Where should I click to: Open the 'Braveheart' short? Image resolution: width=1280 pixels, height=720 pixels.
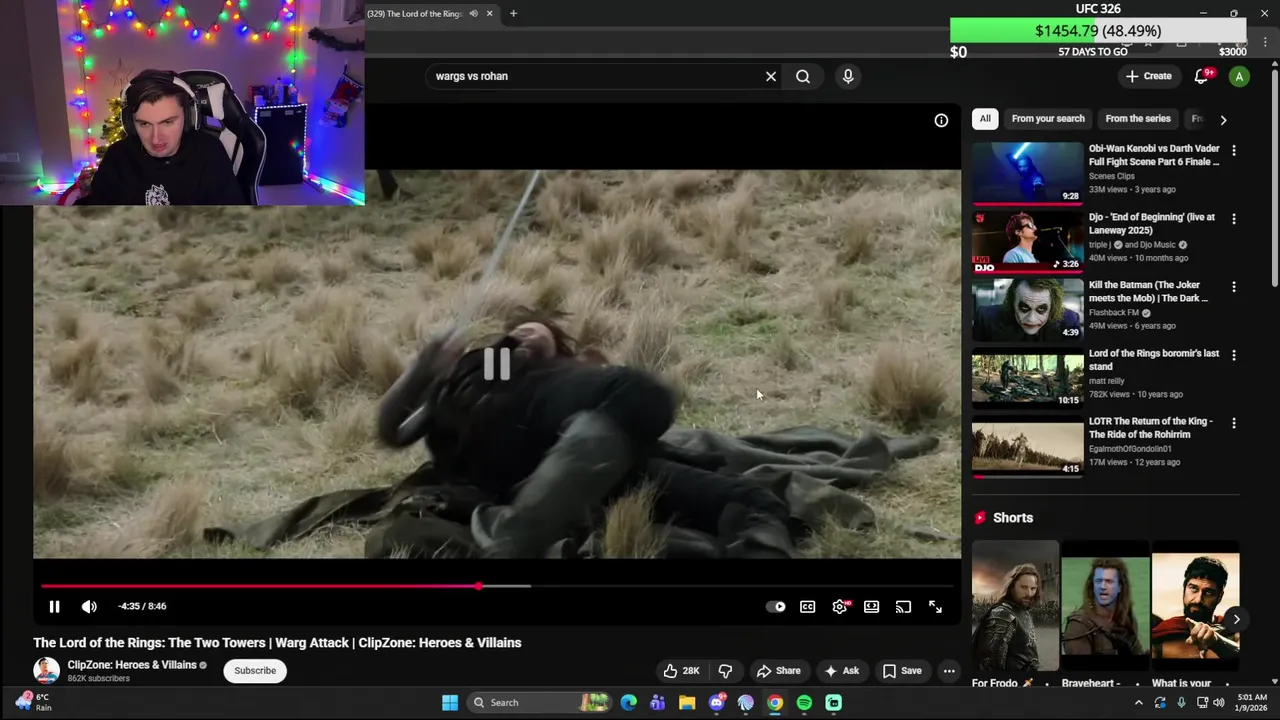(x=1105, y=606)
